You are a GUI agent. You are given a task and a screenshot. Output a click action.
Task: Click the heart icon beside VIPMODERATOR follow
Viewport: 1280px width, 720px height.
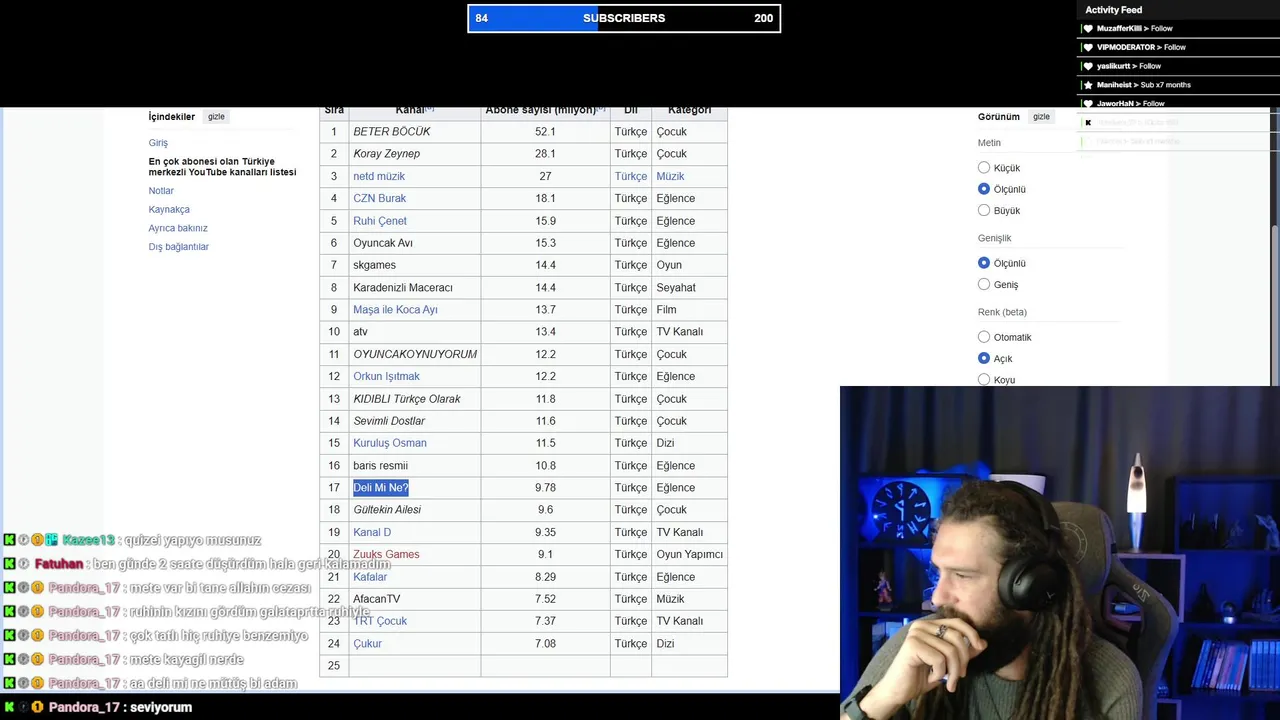[x=1089, y=47]
